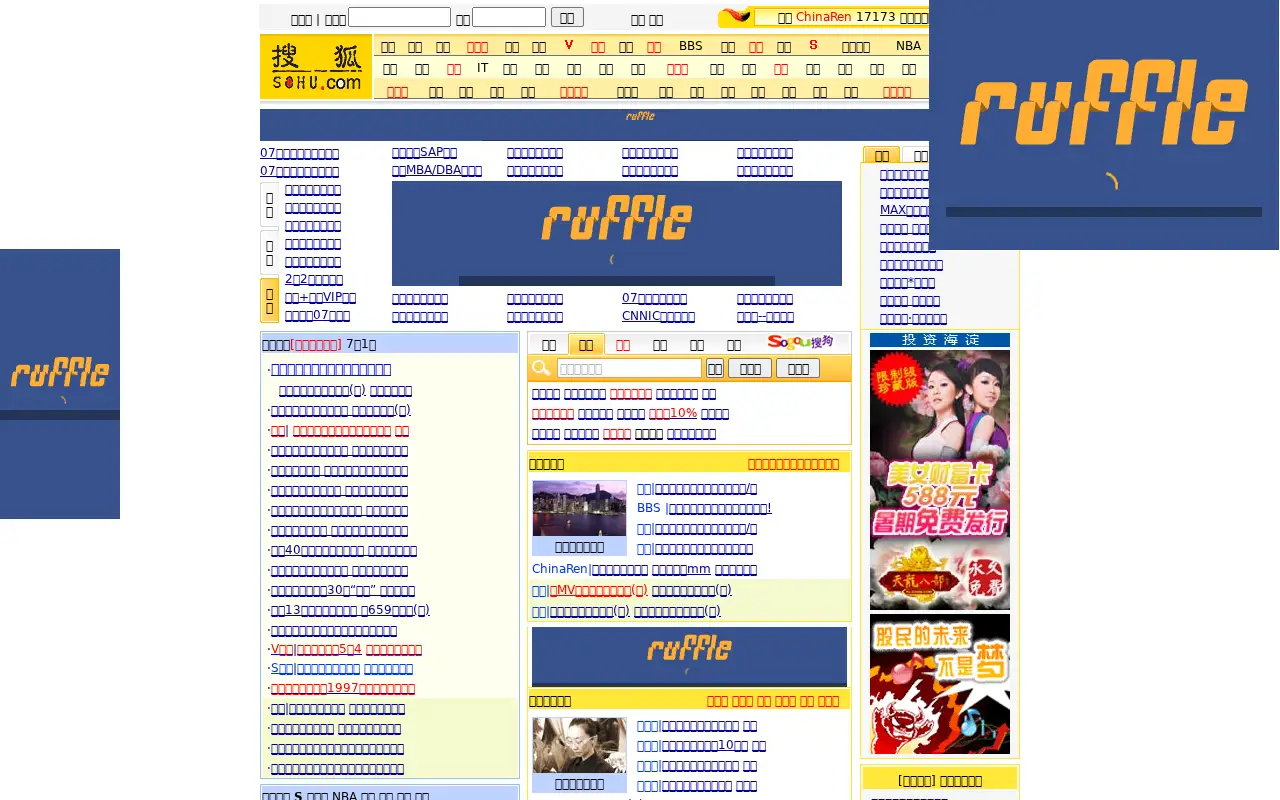Click the red fox-tail icon beside ChinaRen
Viewport: 1280px width, 800px height.
coord(736,16)
